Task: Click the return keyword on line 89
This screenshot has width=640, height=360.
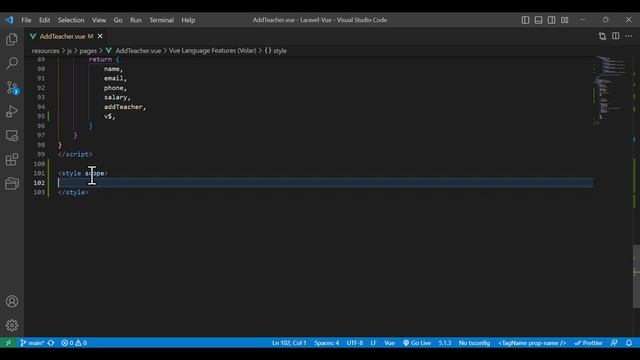Action: tap(100, 60)
